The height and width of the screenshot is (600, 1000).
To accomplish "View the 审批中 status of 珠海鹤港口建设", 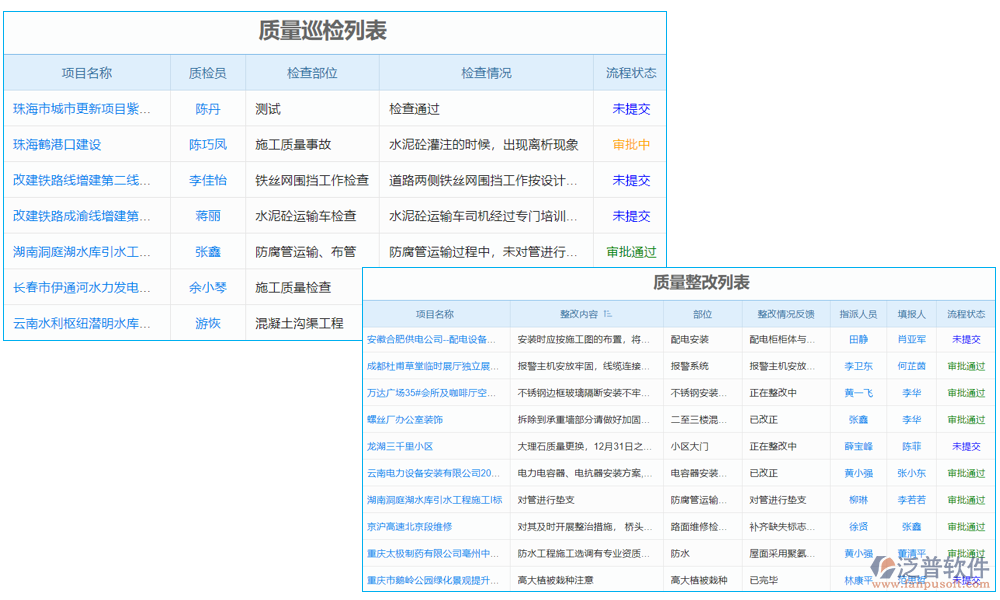I will point(630,144).
